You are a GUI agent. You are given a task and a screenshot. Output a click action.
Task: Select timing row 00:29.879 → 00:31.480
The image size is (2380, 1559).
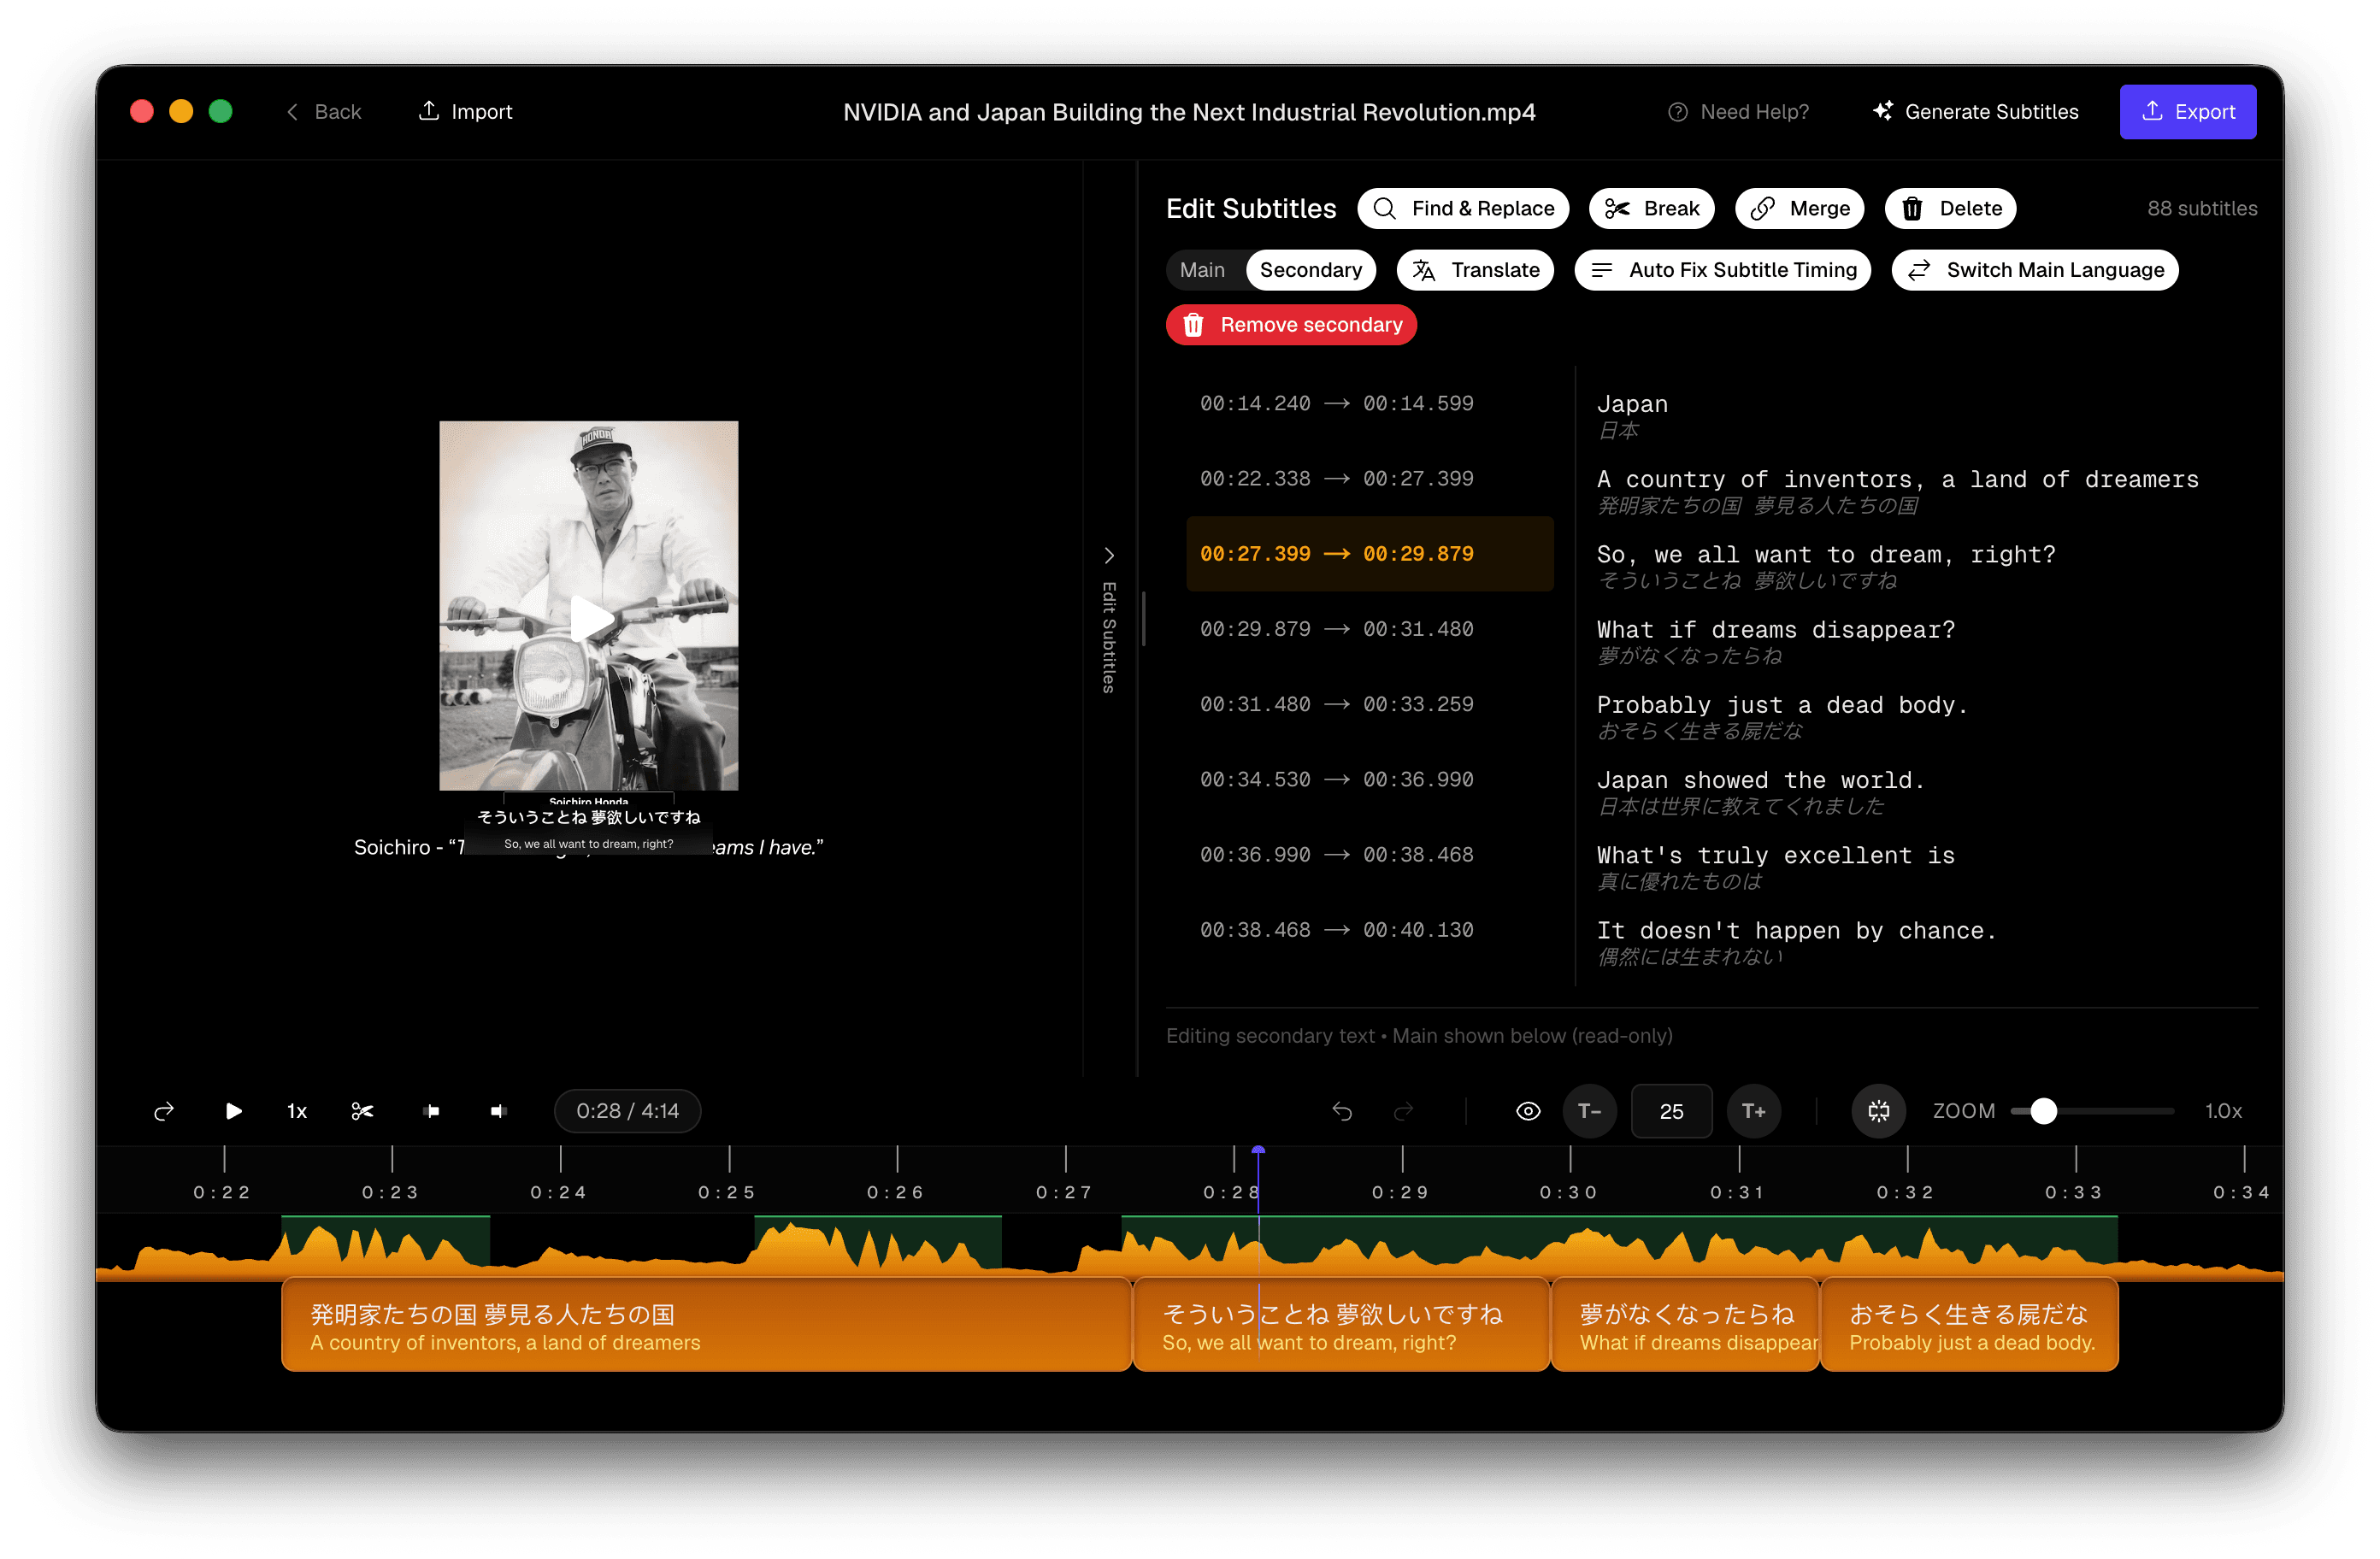tap(1369, 629)
